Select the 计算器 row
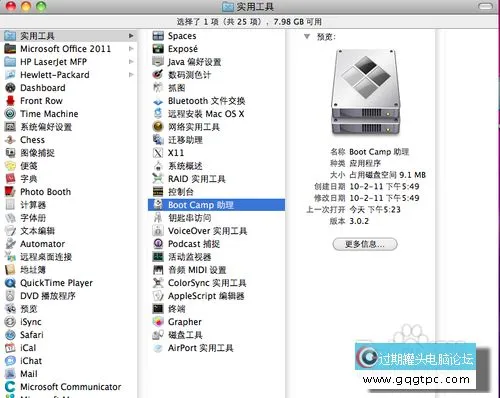 tap(70, 205)
